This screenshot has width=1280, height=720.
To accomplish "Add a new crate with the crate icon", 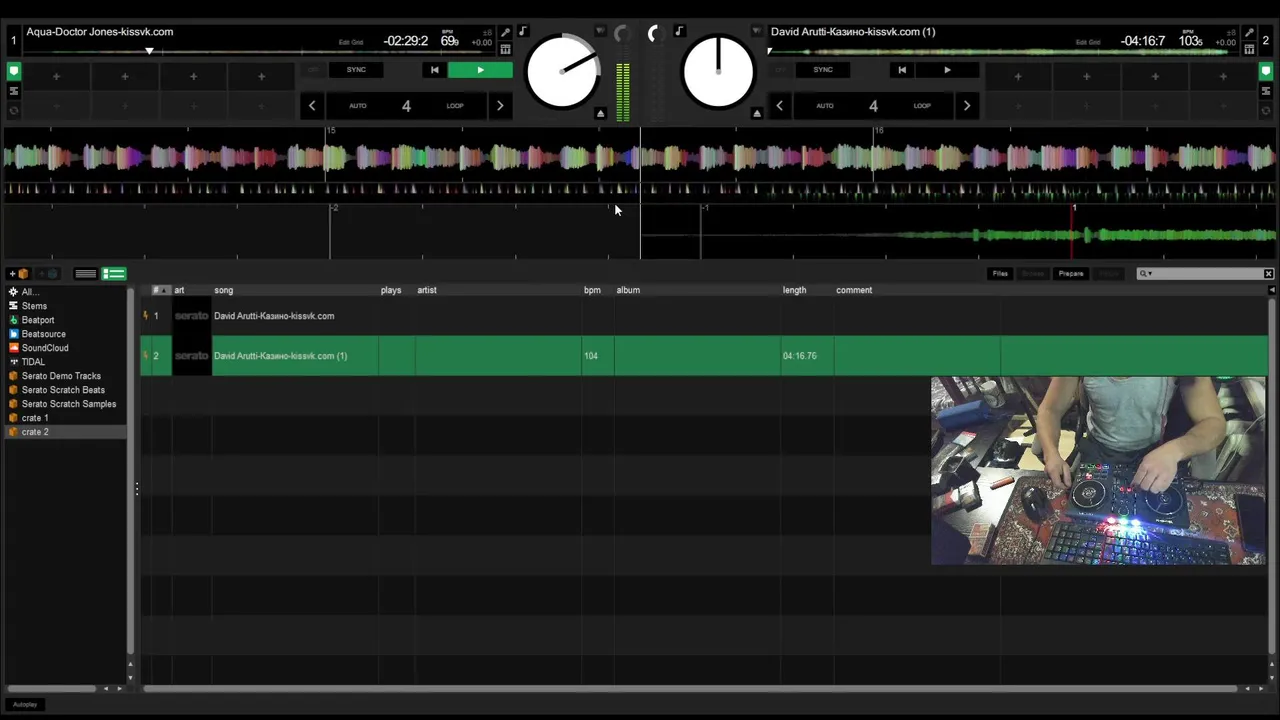I will [x=19, y=274].
